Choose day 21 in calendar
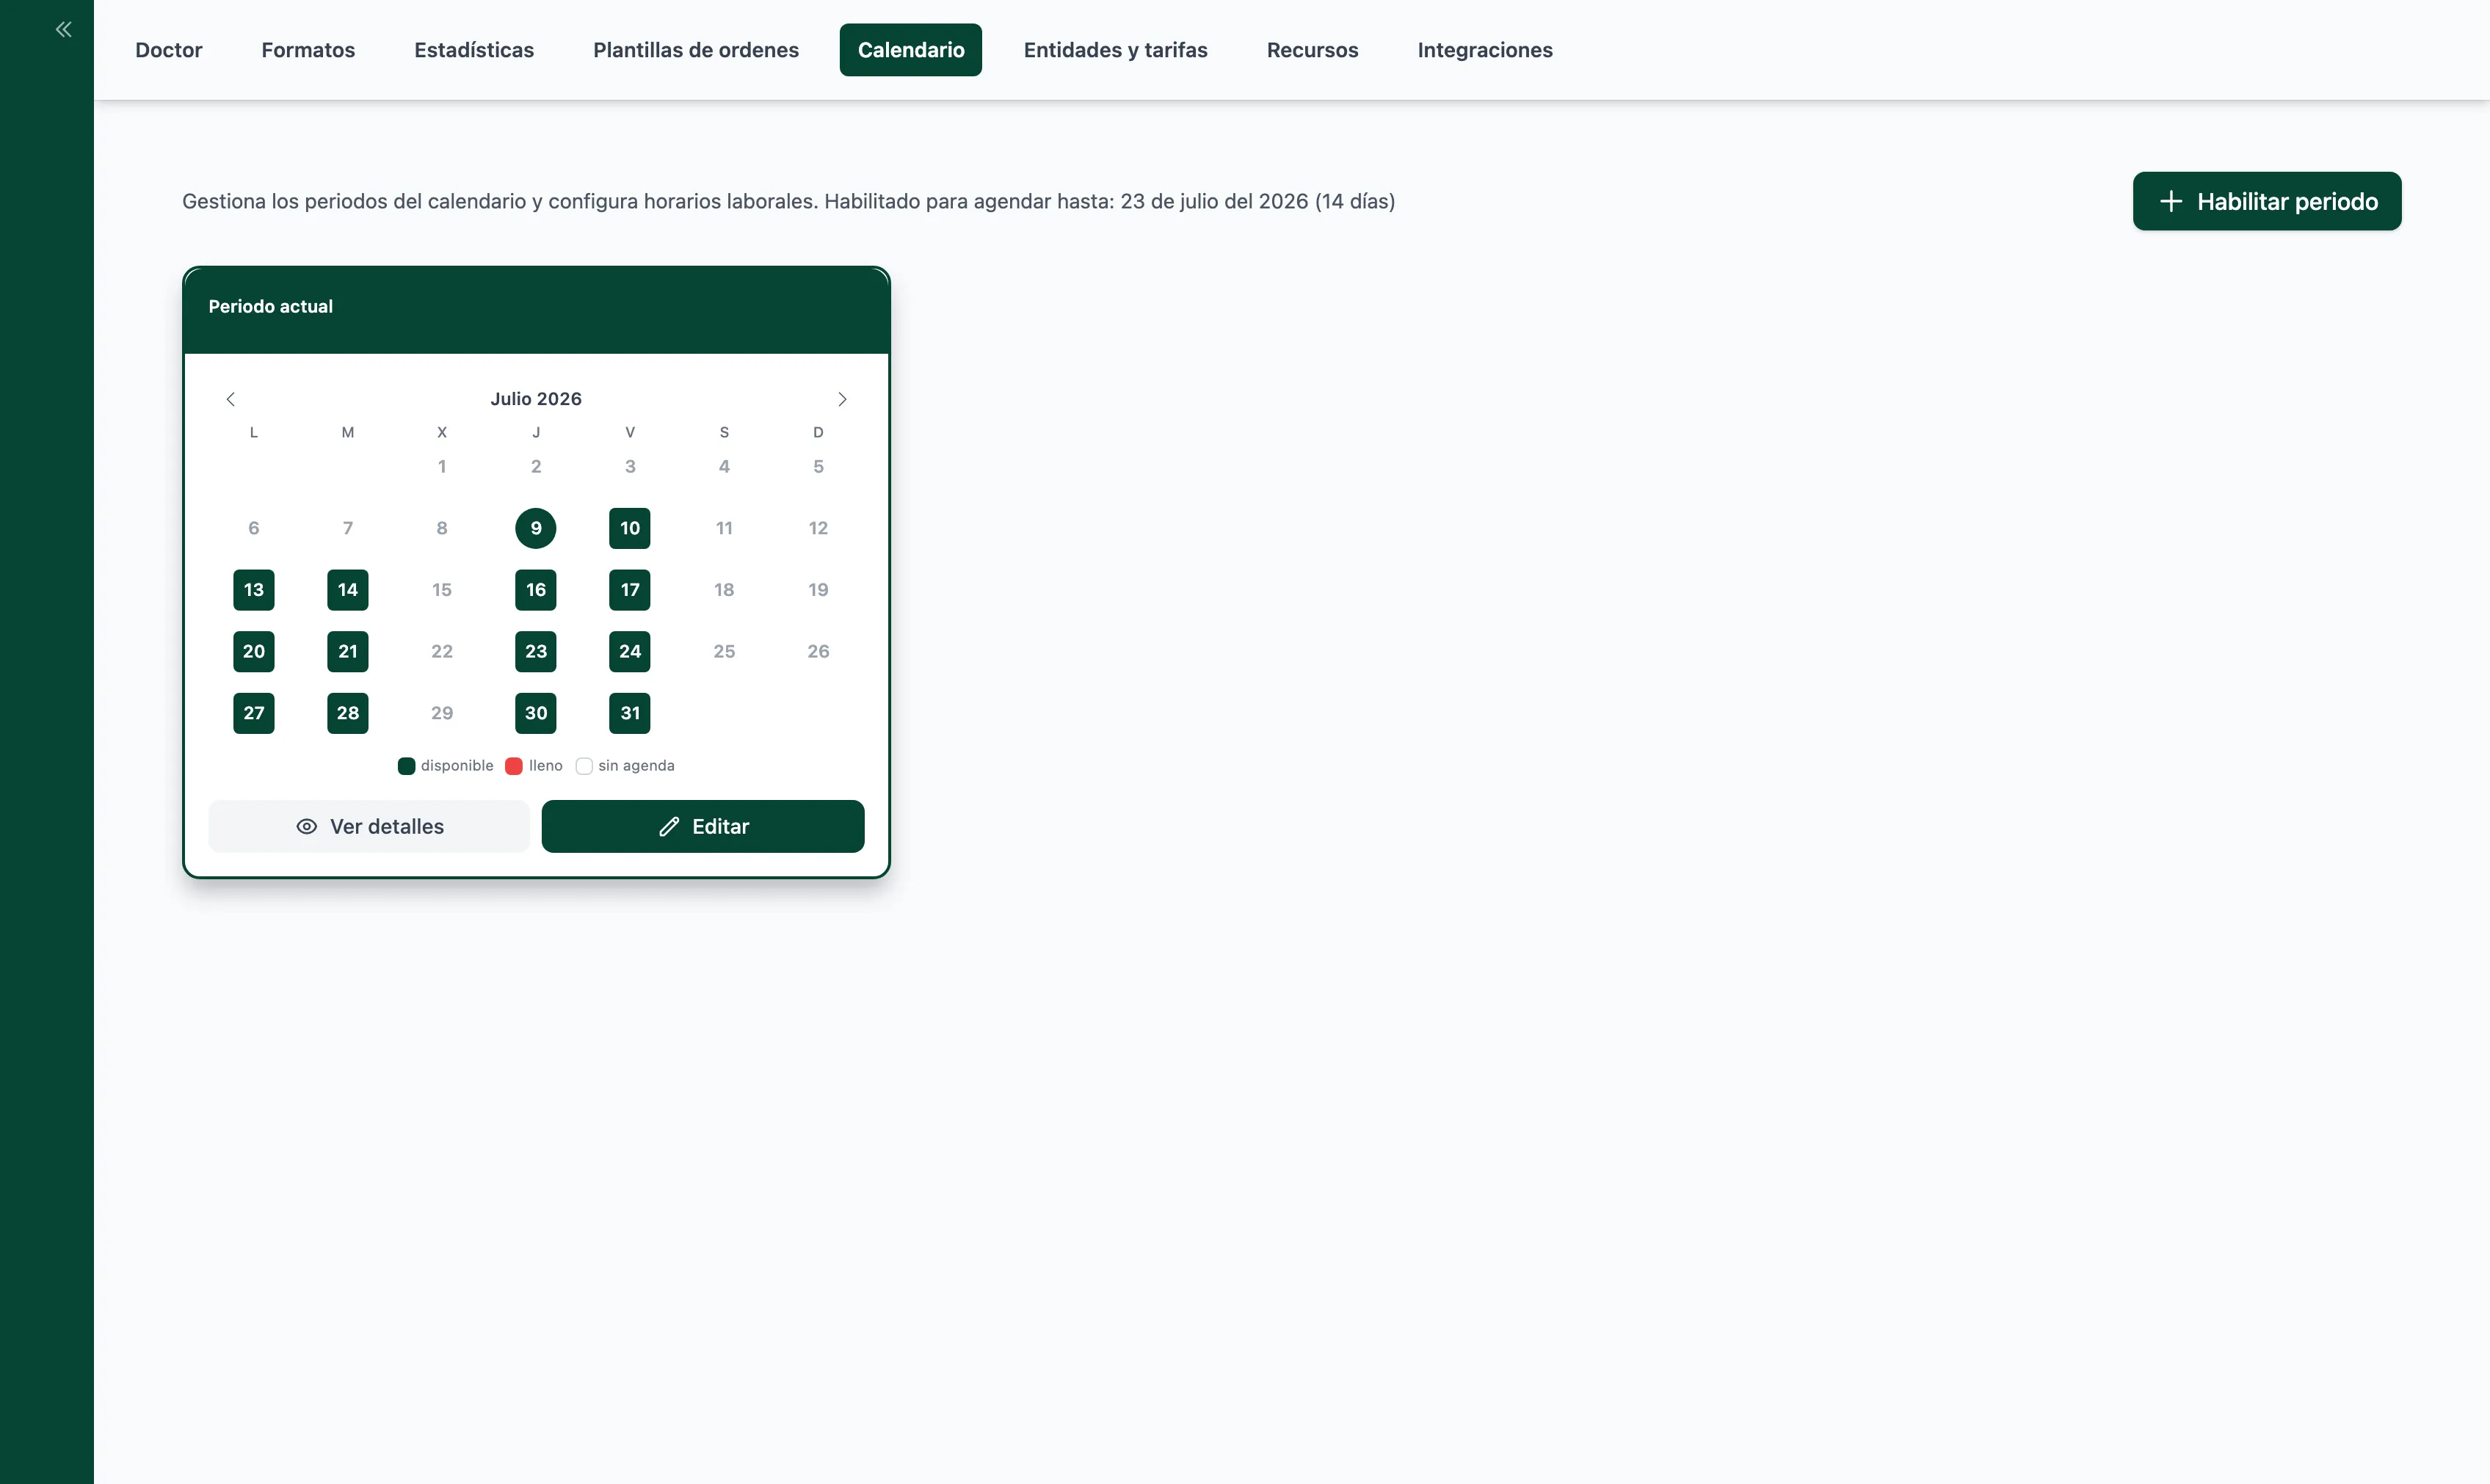 click(348, 651)
